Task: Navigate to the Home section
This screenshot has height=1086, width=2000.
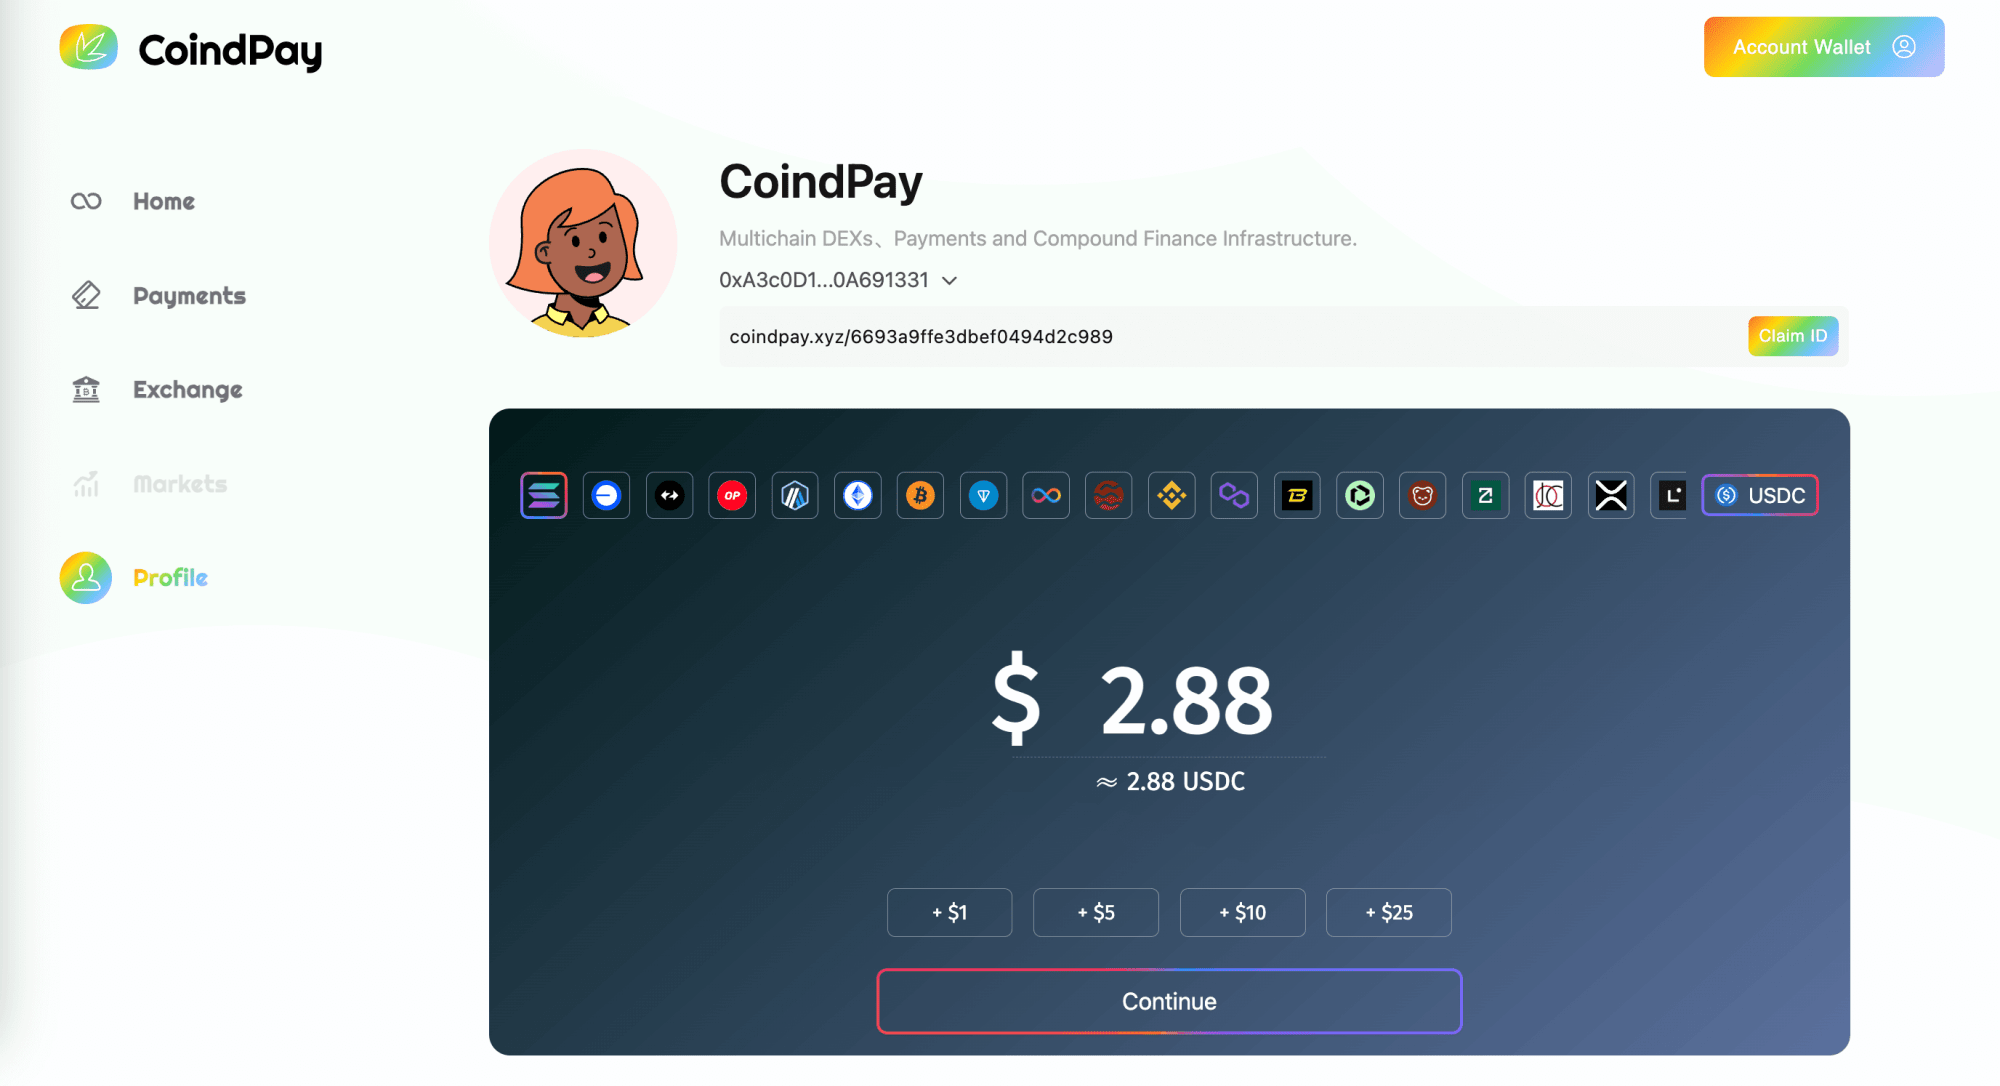Action: click(x=163, y=201)
